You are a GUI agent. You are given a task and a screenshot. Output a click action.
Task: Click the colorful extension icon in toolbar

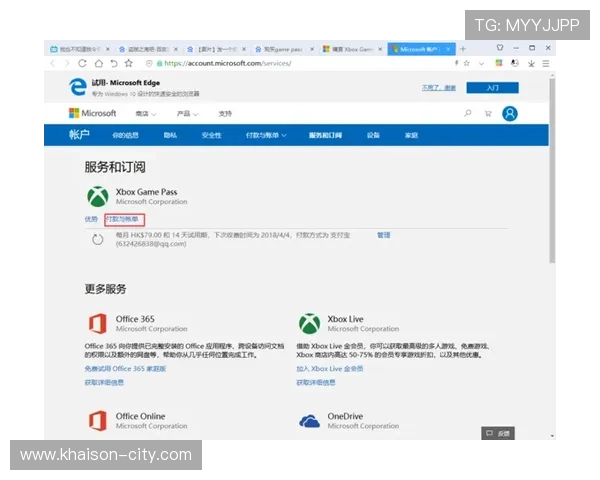499,63
